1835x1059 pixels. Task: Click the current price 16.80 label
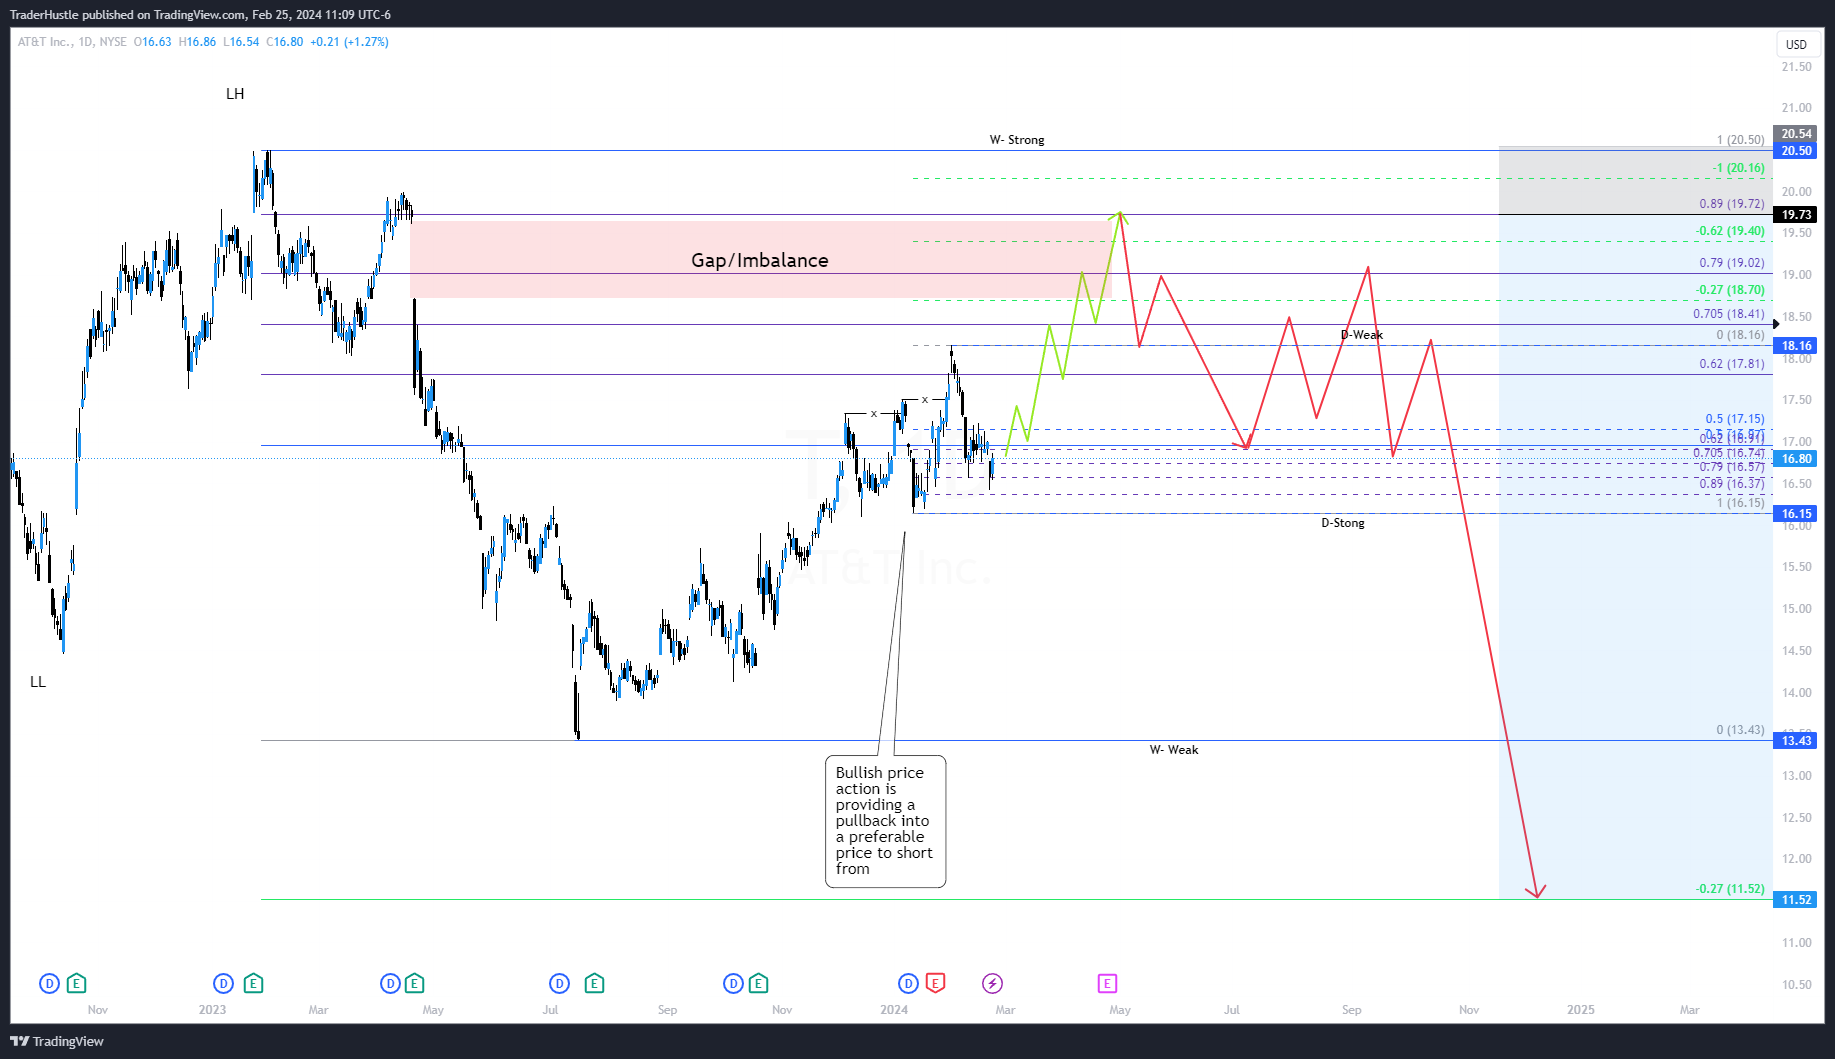pyautogui.click(x=1796, y=459)
